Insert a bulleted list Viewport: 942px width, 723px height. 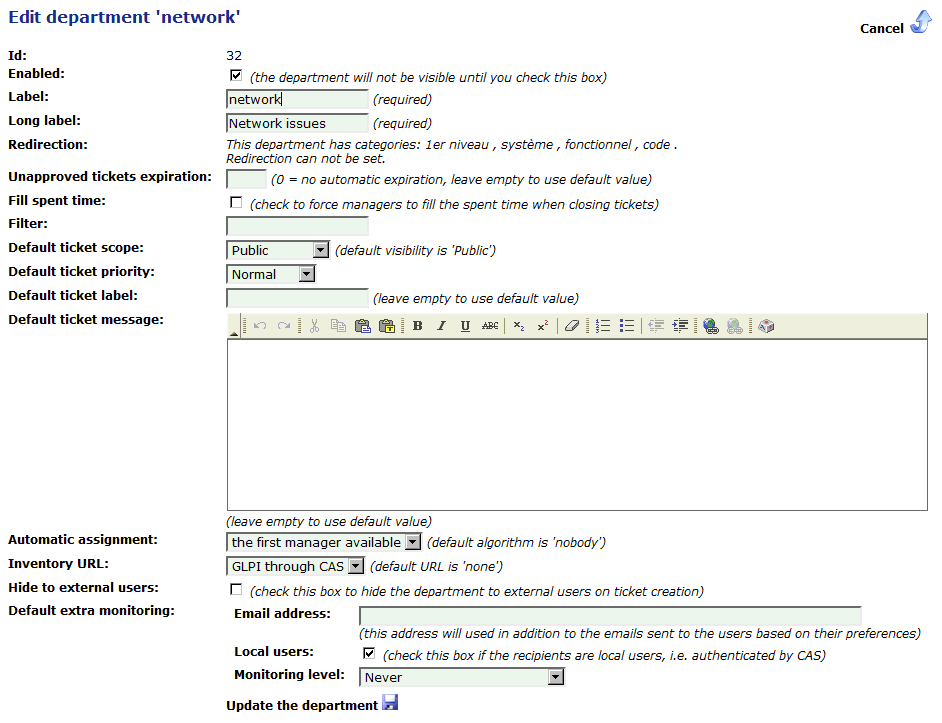(x=627, y=326)
